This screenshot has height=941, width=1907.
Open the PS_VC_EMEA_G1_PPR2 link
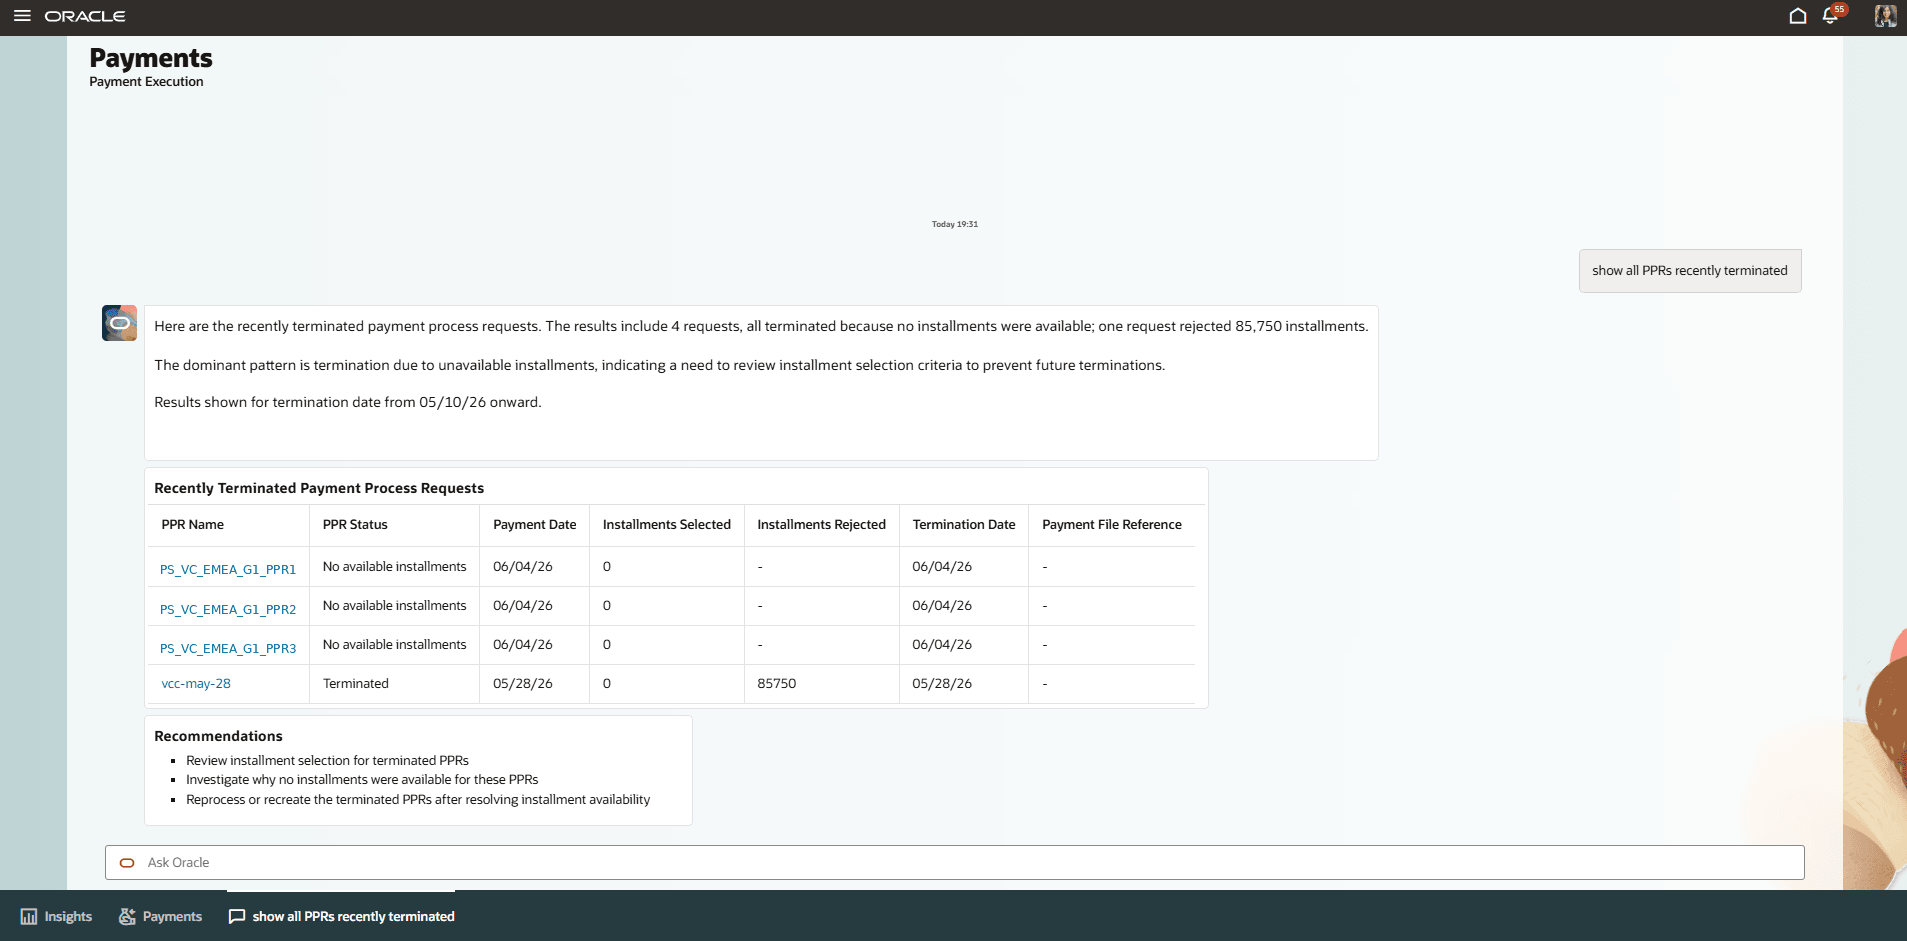(x=228, y=609)
